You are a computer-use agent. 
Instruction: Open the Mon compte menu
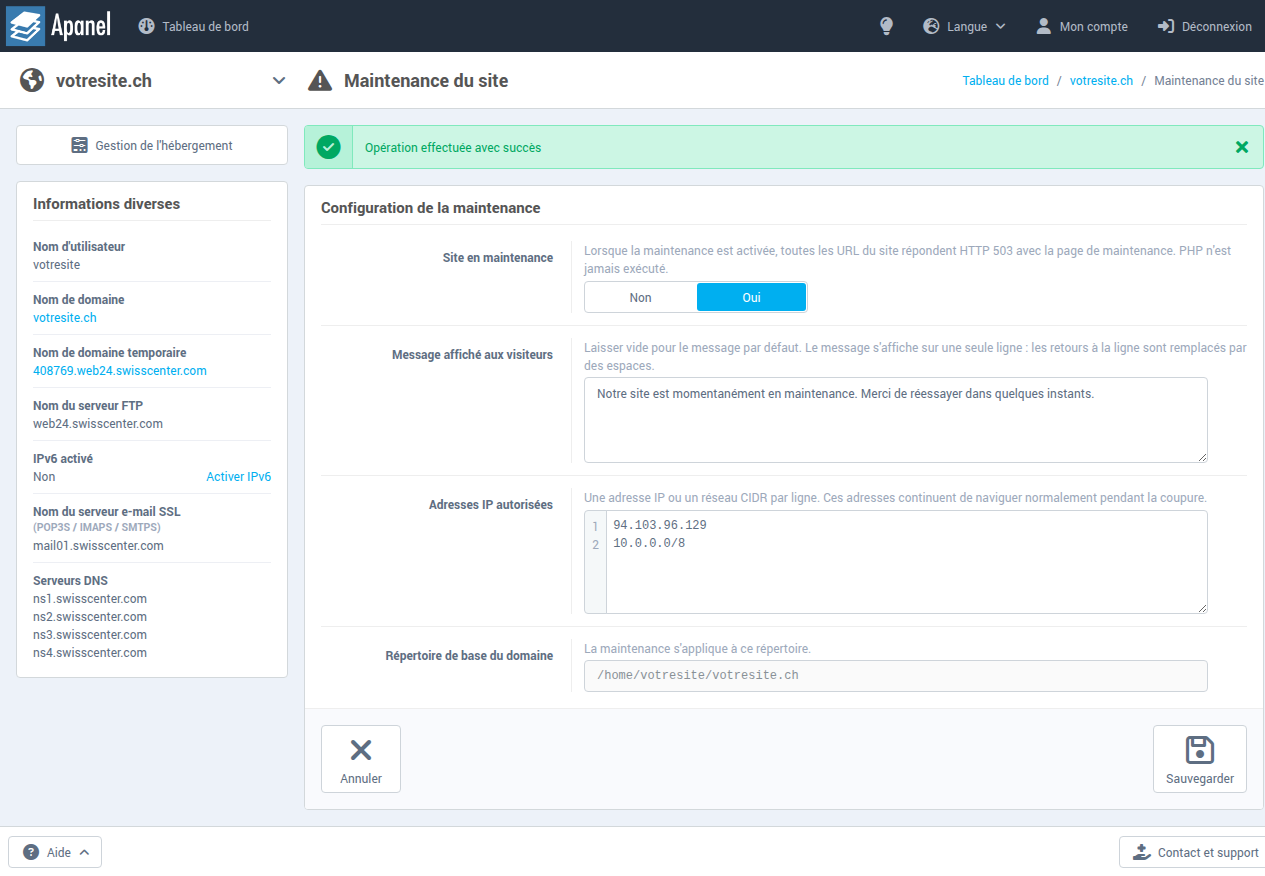(1081, 27)
